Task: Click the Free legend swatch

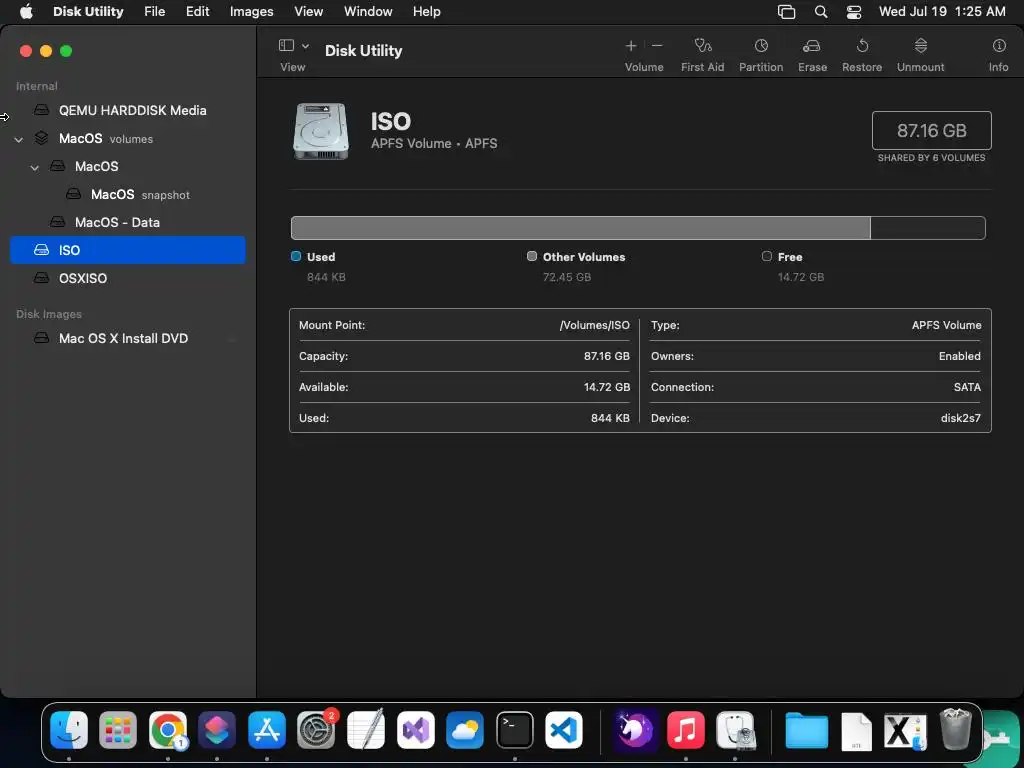Action: coord(767,256)
